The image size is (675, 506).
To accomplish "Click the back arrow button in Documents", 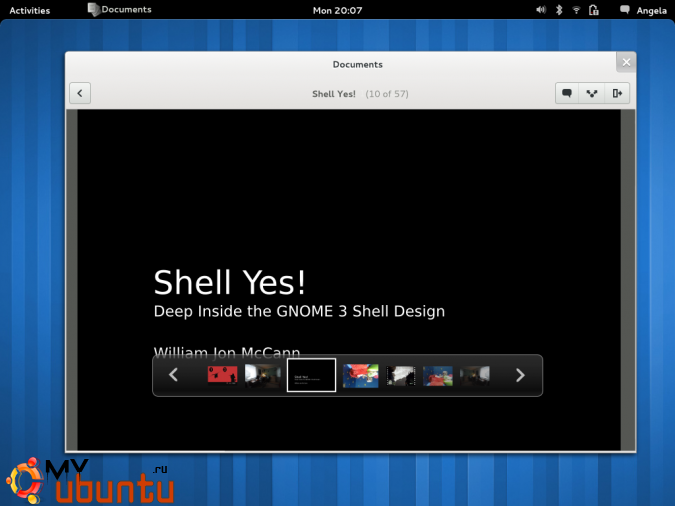I will [81, 93].
